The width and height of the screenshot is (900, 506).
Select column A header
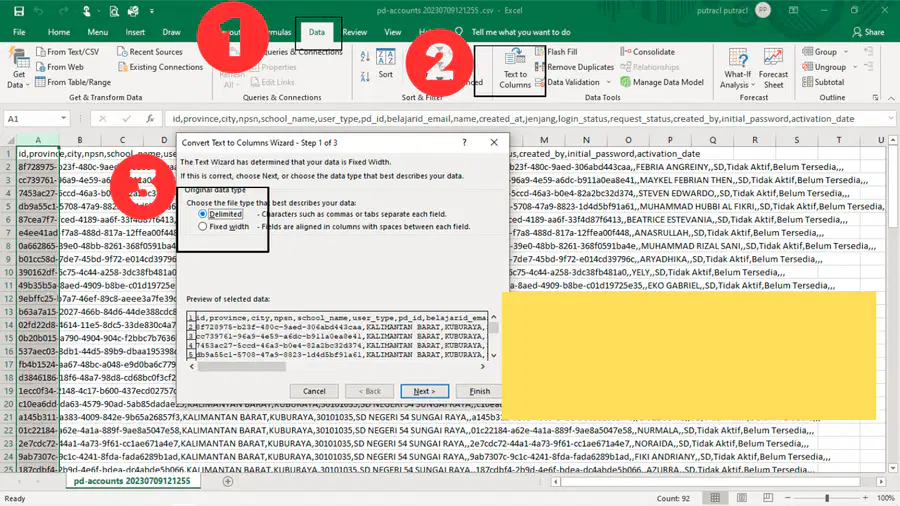pos(38,140)
